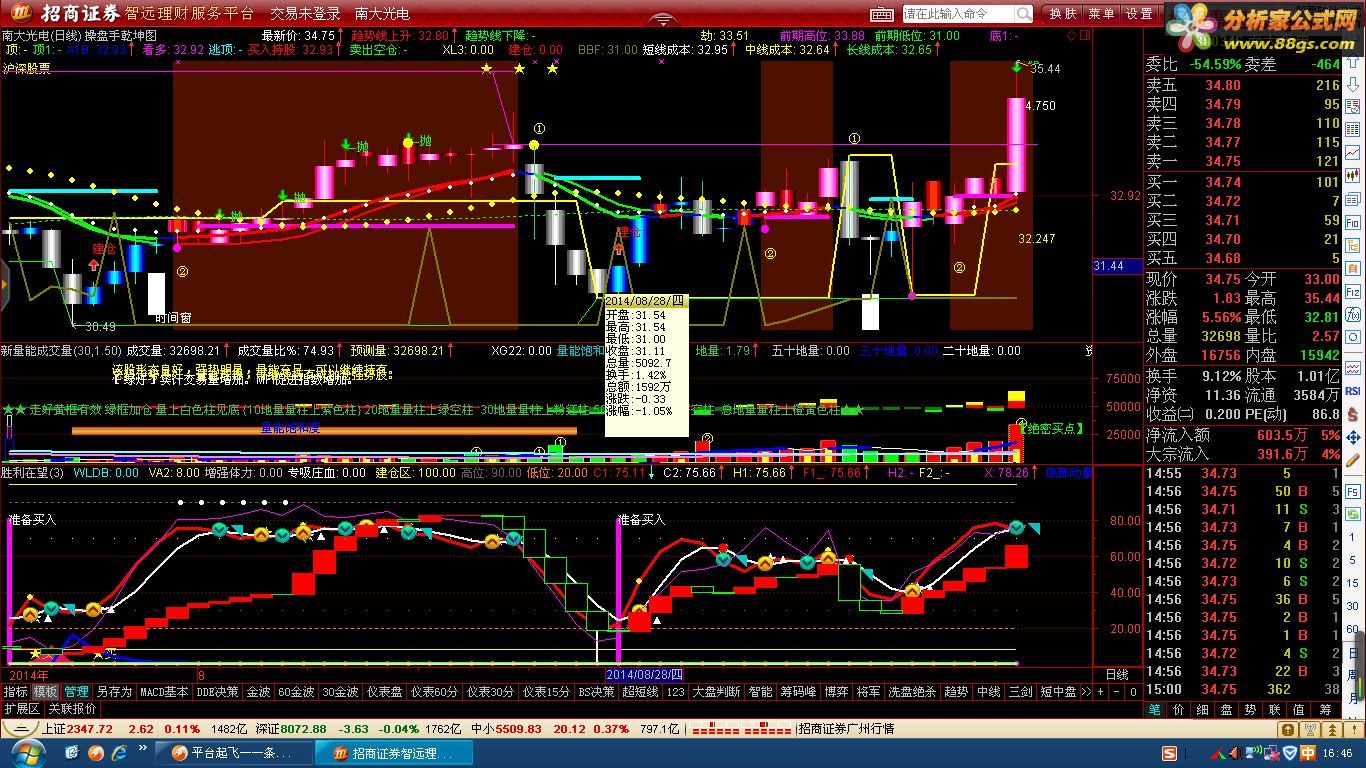Screen dimensions: 1366x768
Task: Select the 筹码峰 indicator tab
Action: [798, 691]
